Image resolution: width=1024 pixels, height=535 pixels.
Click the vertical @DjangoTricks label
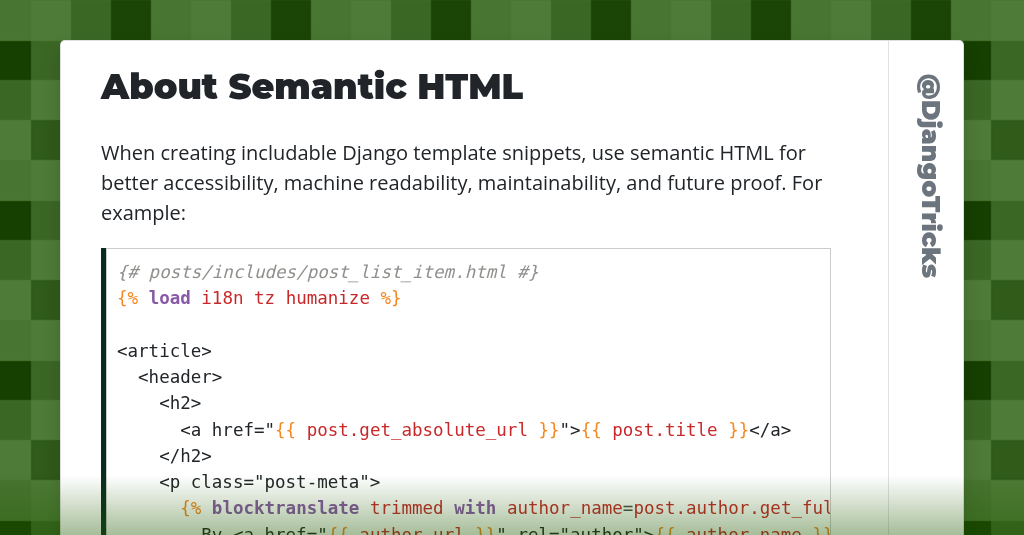point(928,176)
